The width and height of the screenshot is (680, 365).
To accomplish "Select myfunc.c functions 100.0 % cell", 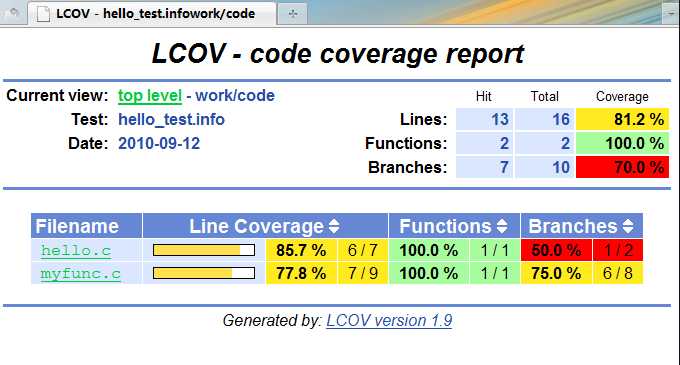I will [428, 273].
